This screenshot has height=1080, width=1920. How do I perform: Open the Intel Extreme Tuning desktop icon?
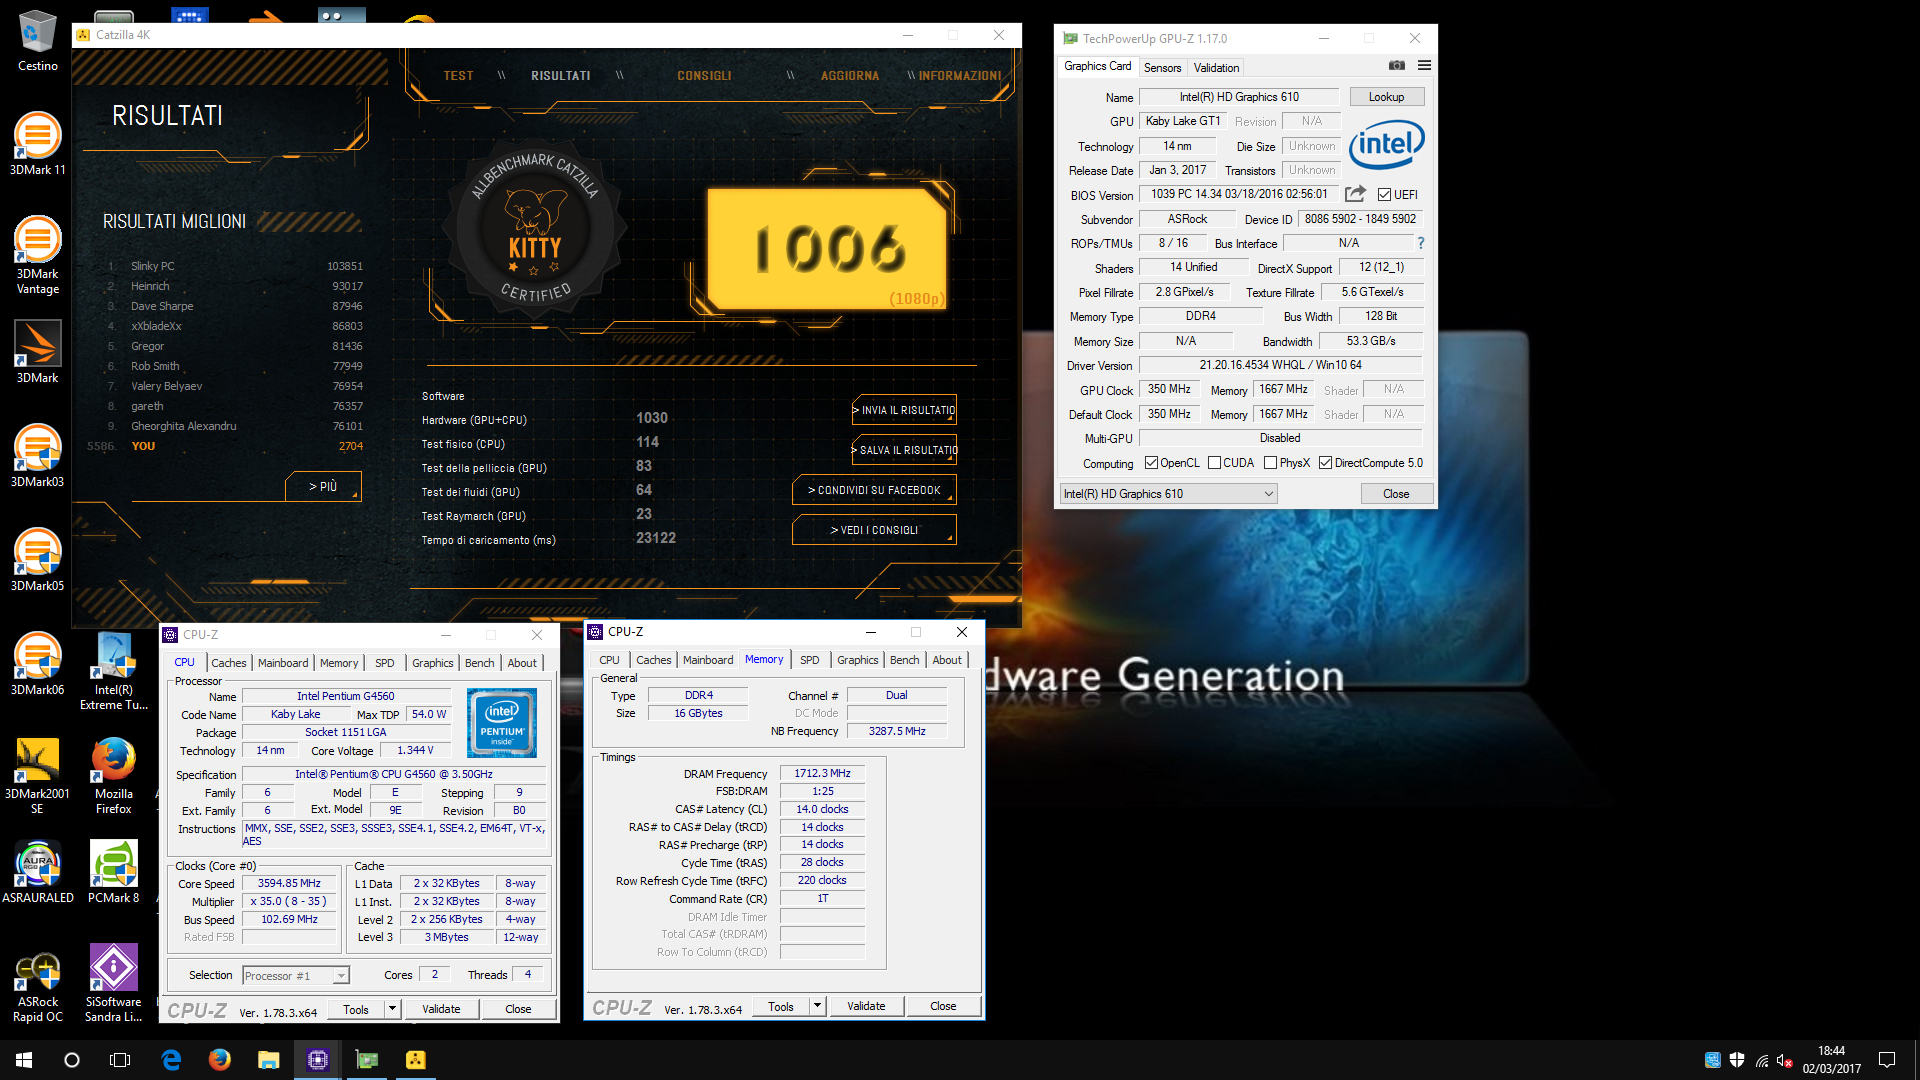[114, 672]
